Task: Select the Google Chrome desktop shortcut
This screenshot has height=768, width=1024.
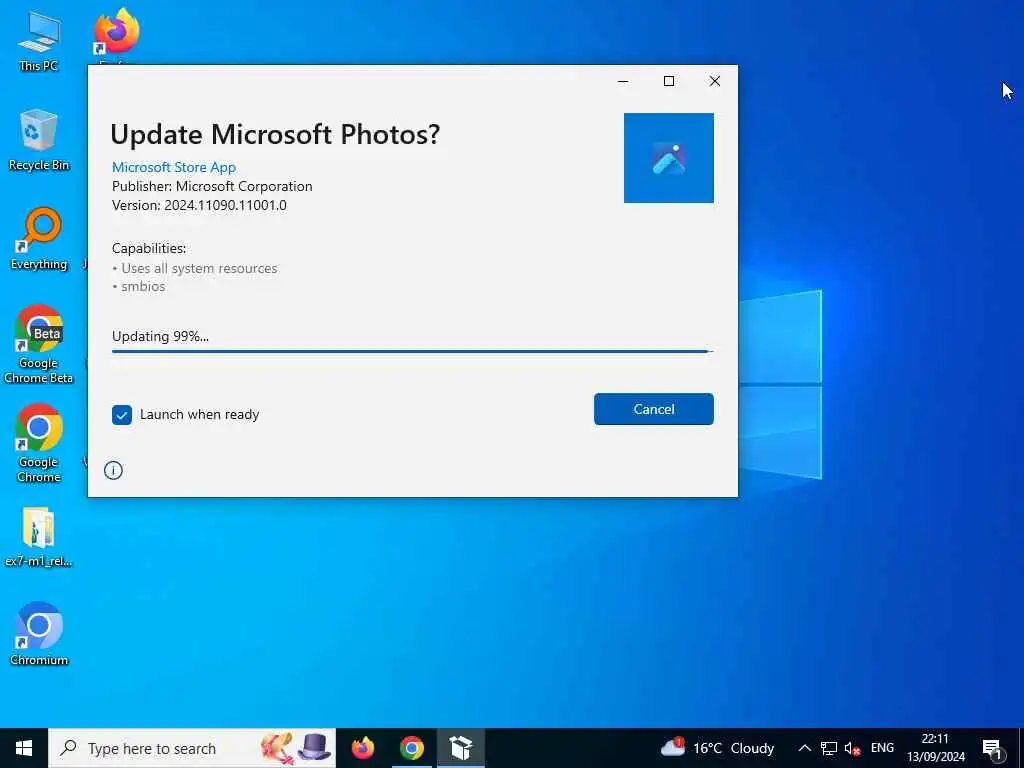Action: [x=39, y=443]
